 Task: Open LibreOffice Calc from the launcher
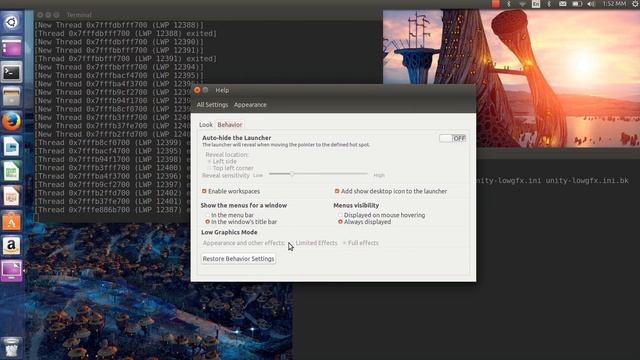coord(11,172)
